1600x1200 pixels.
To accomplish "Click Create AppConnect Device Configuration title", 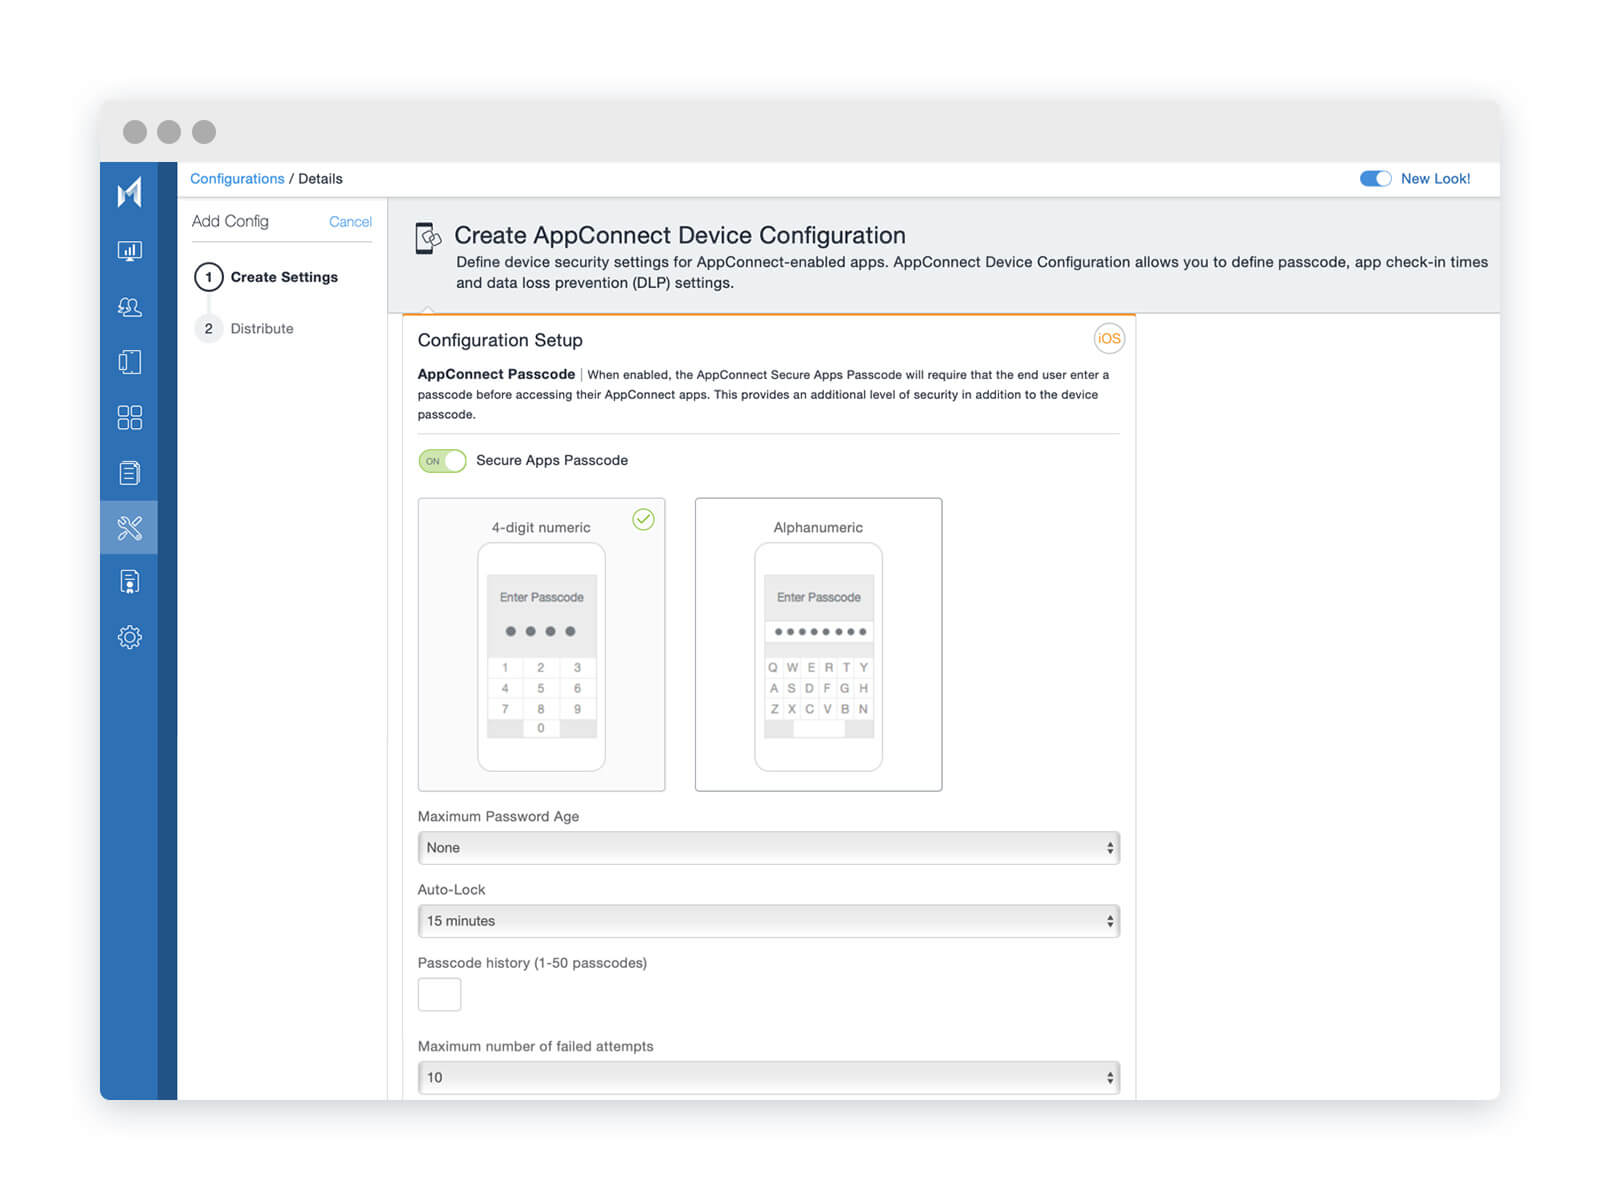I will 680,235.
